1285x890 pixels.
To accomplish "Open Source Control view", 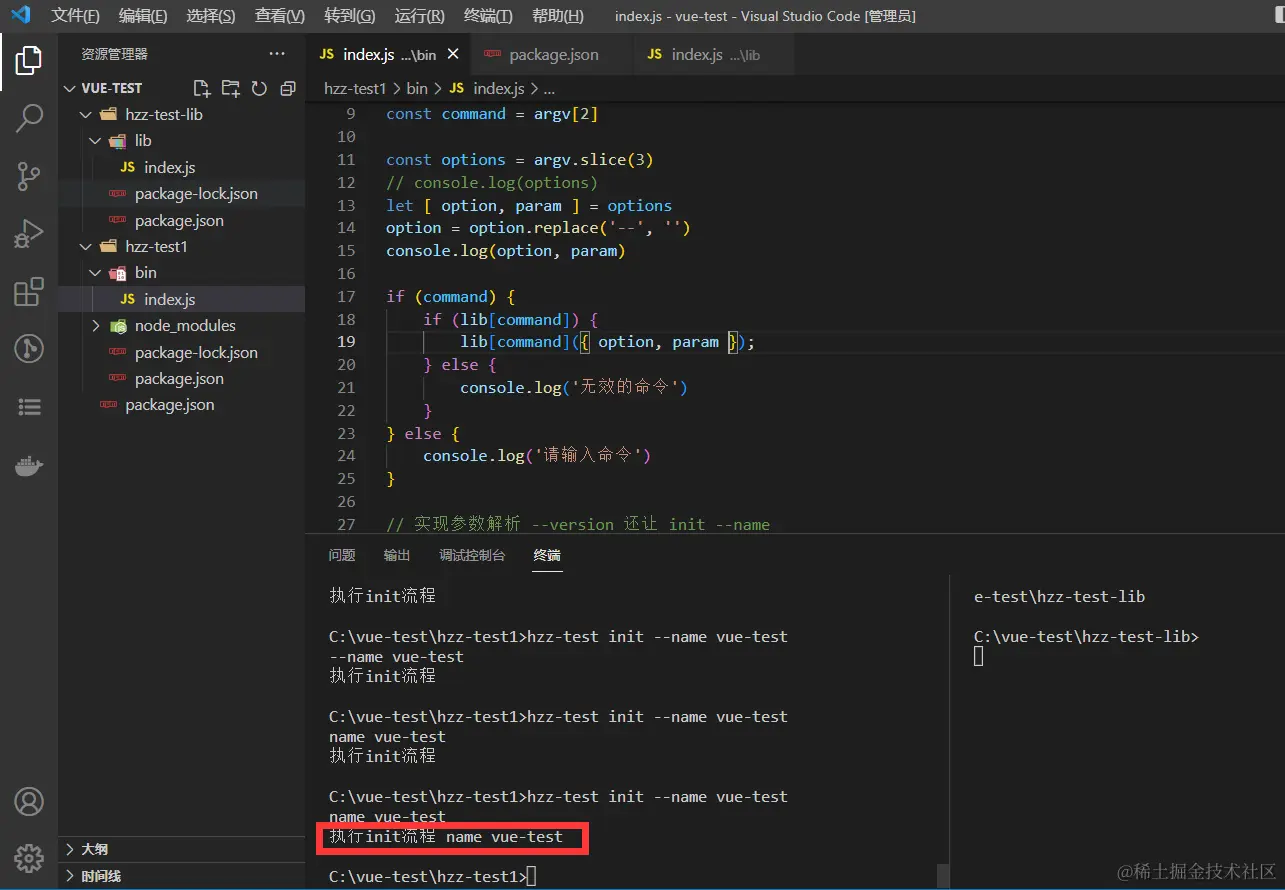I will tap(29, 176).
